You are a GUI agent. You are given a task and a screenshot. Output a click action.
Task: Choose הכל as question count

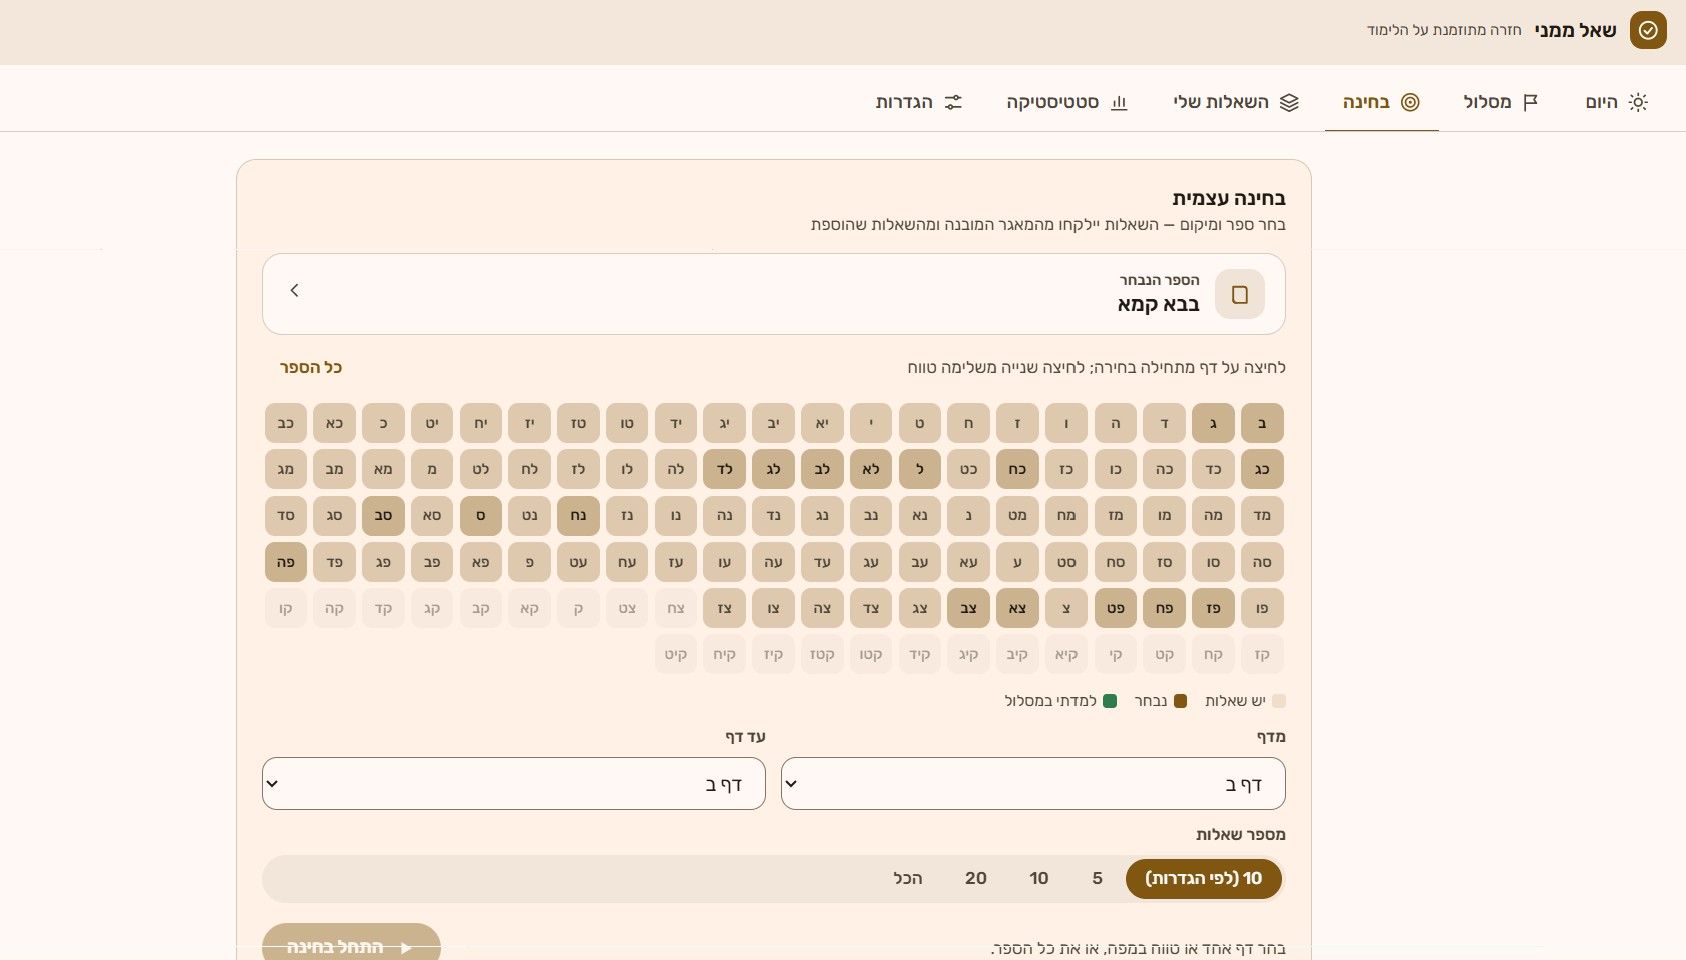908,878
